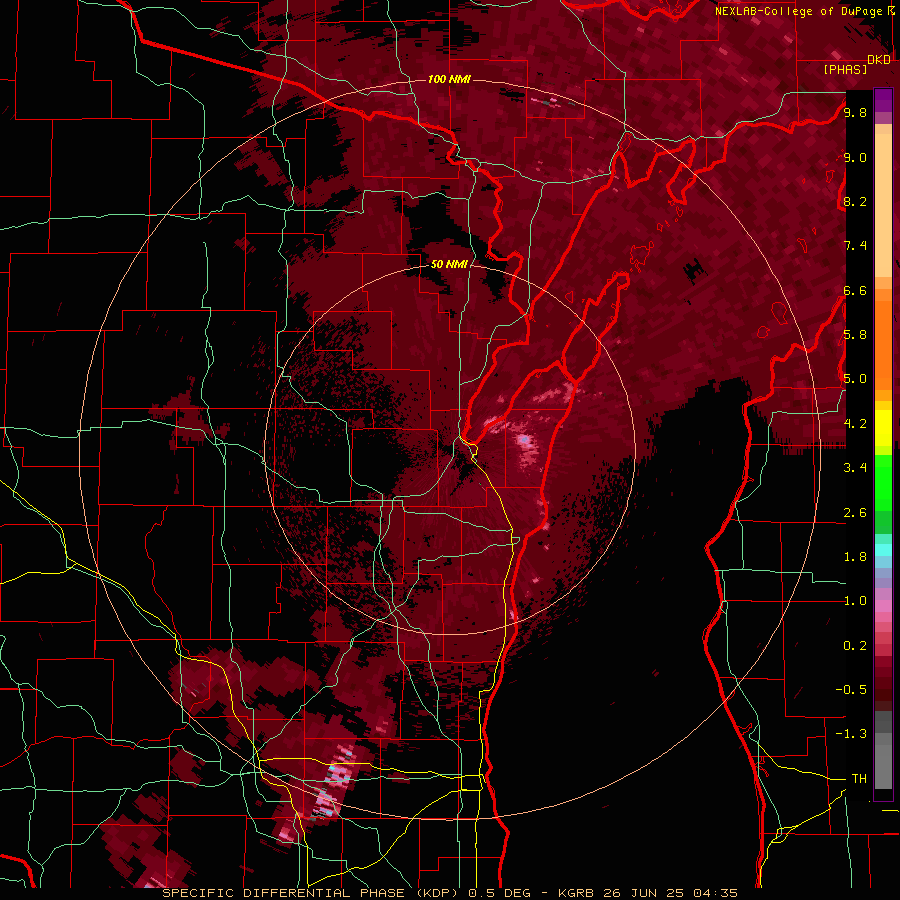Click the -1.3 color scale value
The width and height of the screenshot is (900, 900).
pos(851,734)
